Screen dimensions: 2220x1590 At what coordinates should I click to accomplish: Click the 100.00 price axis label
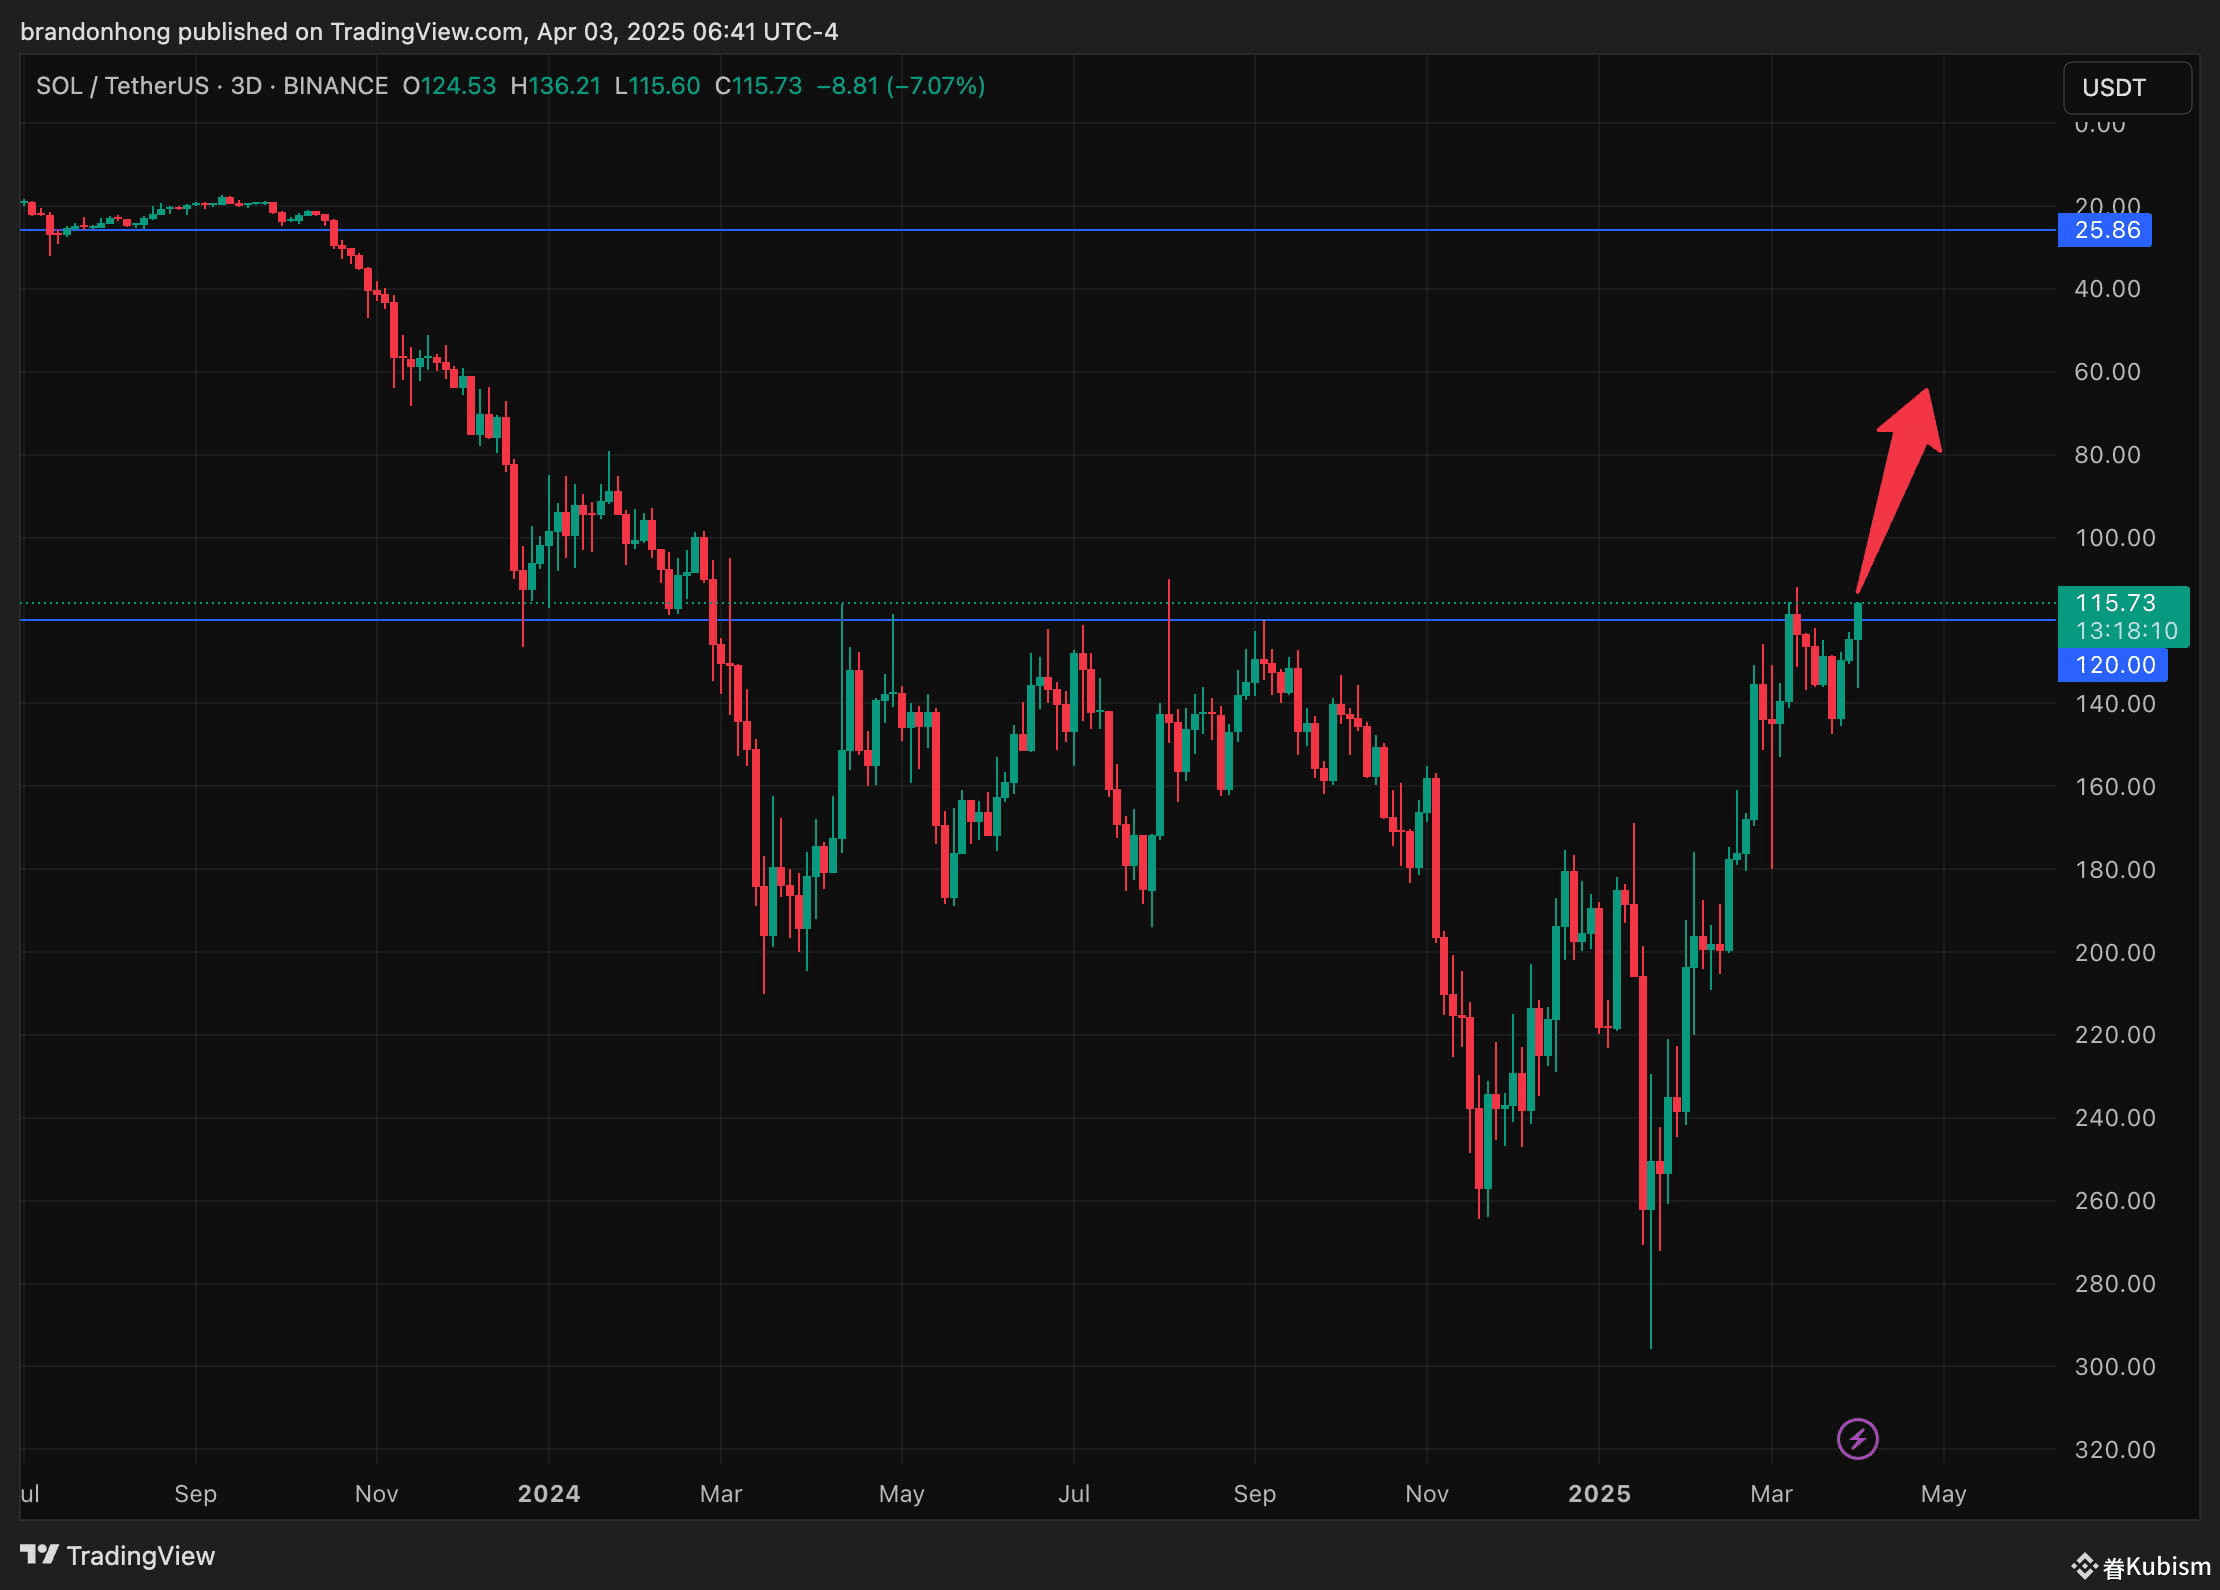[2115, 538]
